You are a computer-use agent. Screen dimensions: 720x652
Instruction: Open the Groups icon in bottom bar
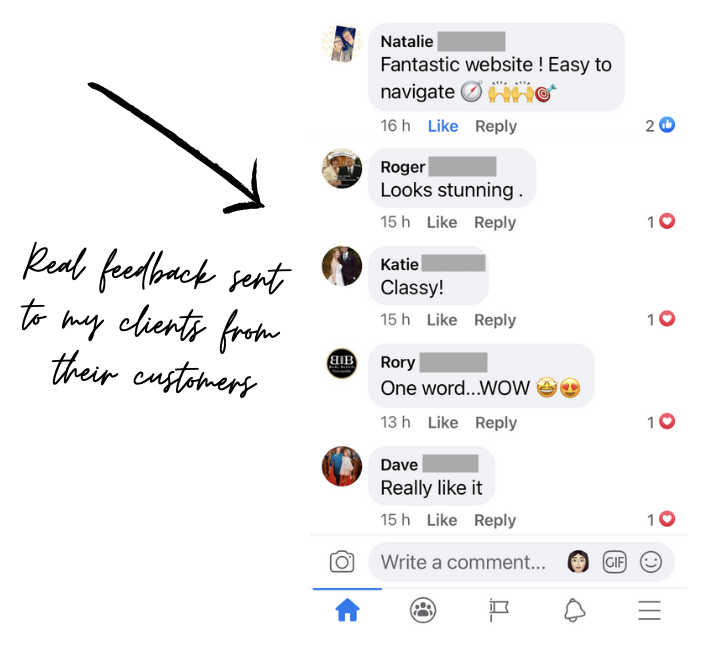pos(422,610)
